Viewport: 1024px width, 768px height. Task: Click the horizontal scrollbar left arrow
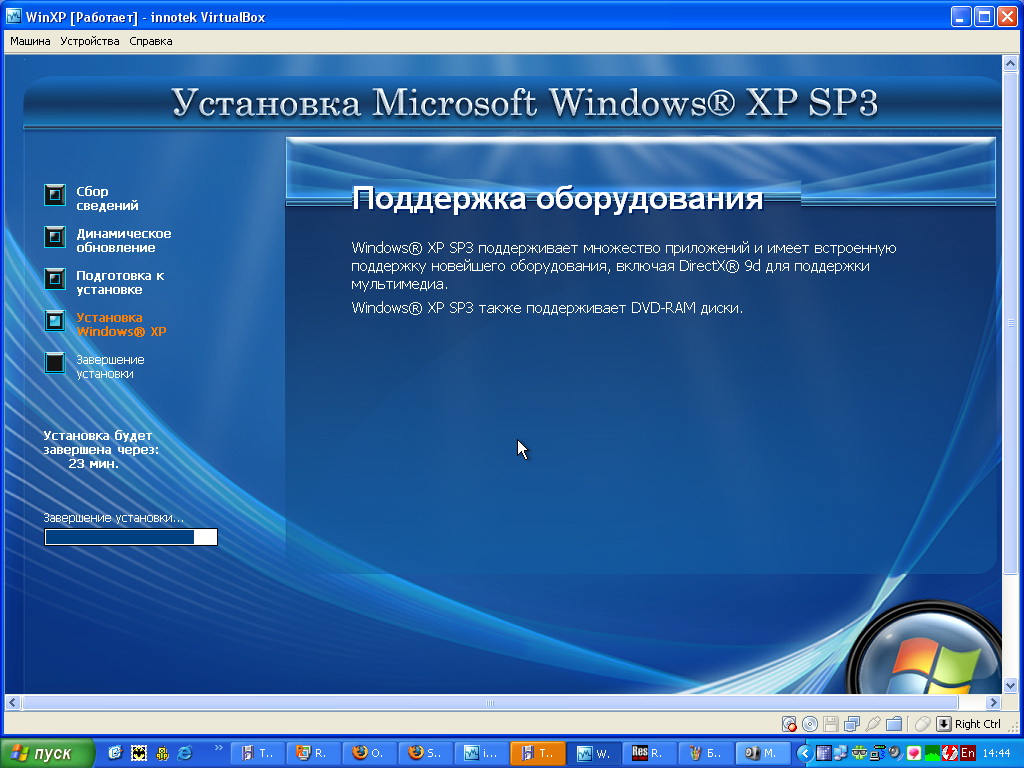point(12,703)
